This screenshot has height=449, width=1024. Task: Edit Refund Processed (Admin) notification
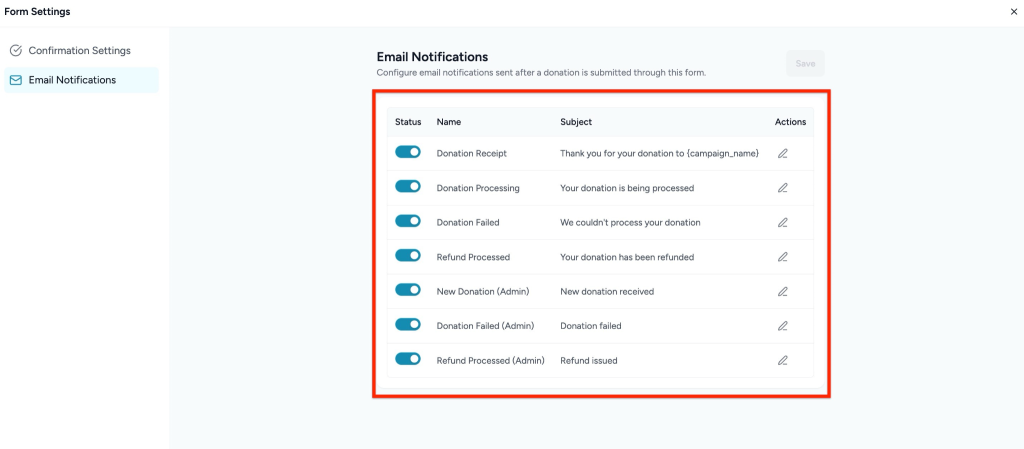tap(782, 360)
